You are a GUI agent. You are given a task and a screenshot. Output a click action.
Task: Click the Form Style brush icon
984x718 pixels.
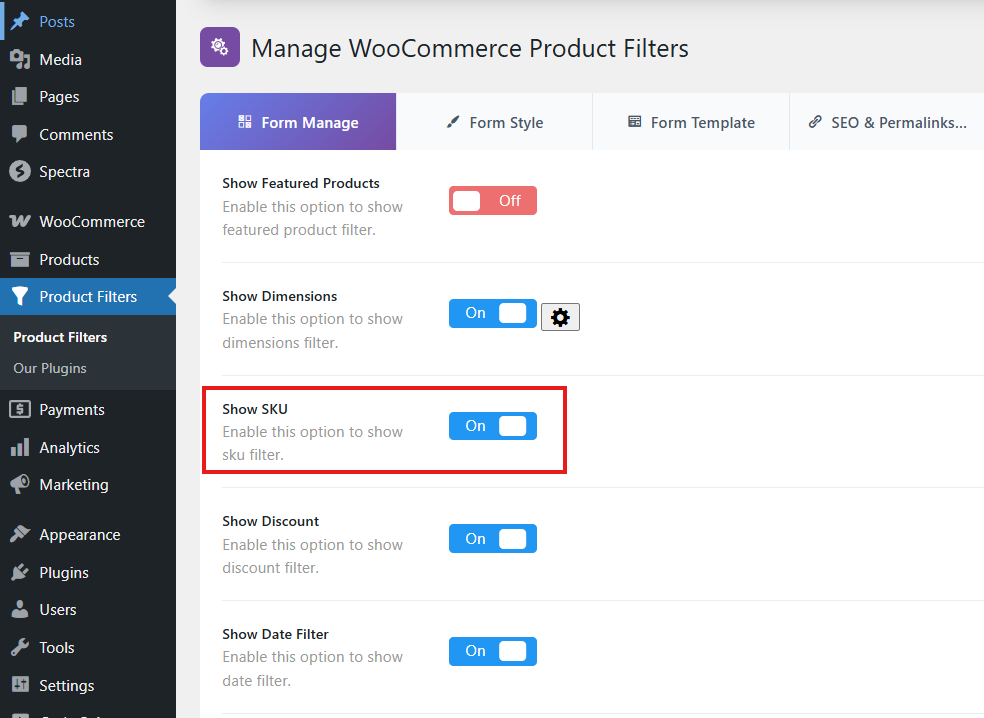tap(452, 122)
